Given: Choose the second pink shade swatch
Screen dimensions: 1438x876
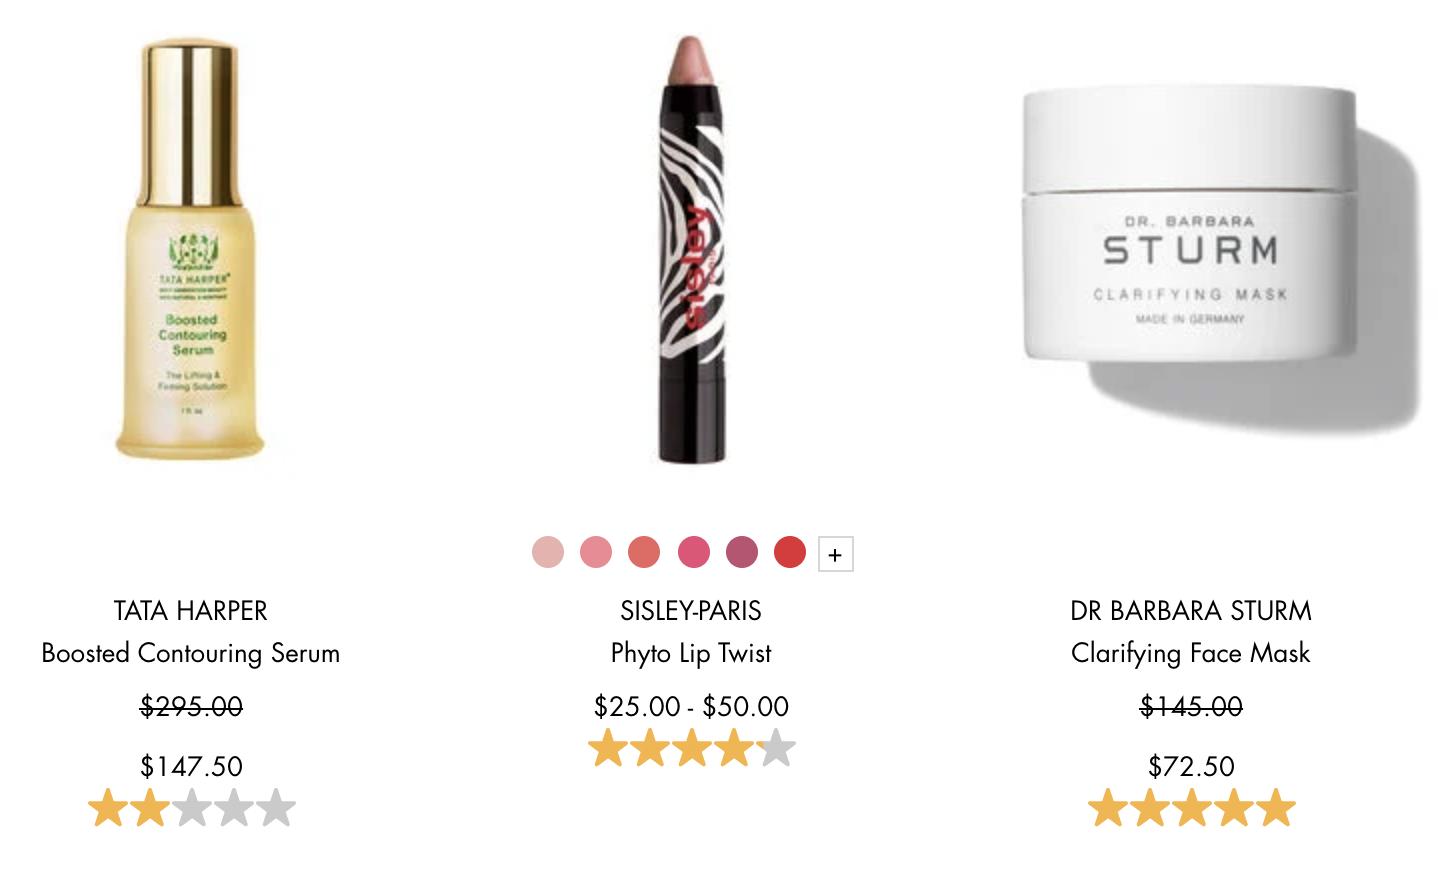Looking at the screenshot, I should (x=596, y=552).
